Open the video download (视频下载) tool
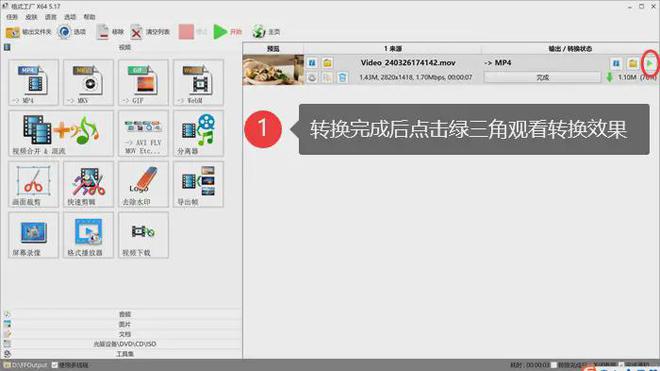660x371 pixels. (x=144, y=235)
